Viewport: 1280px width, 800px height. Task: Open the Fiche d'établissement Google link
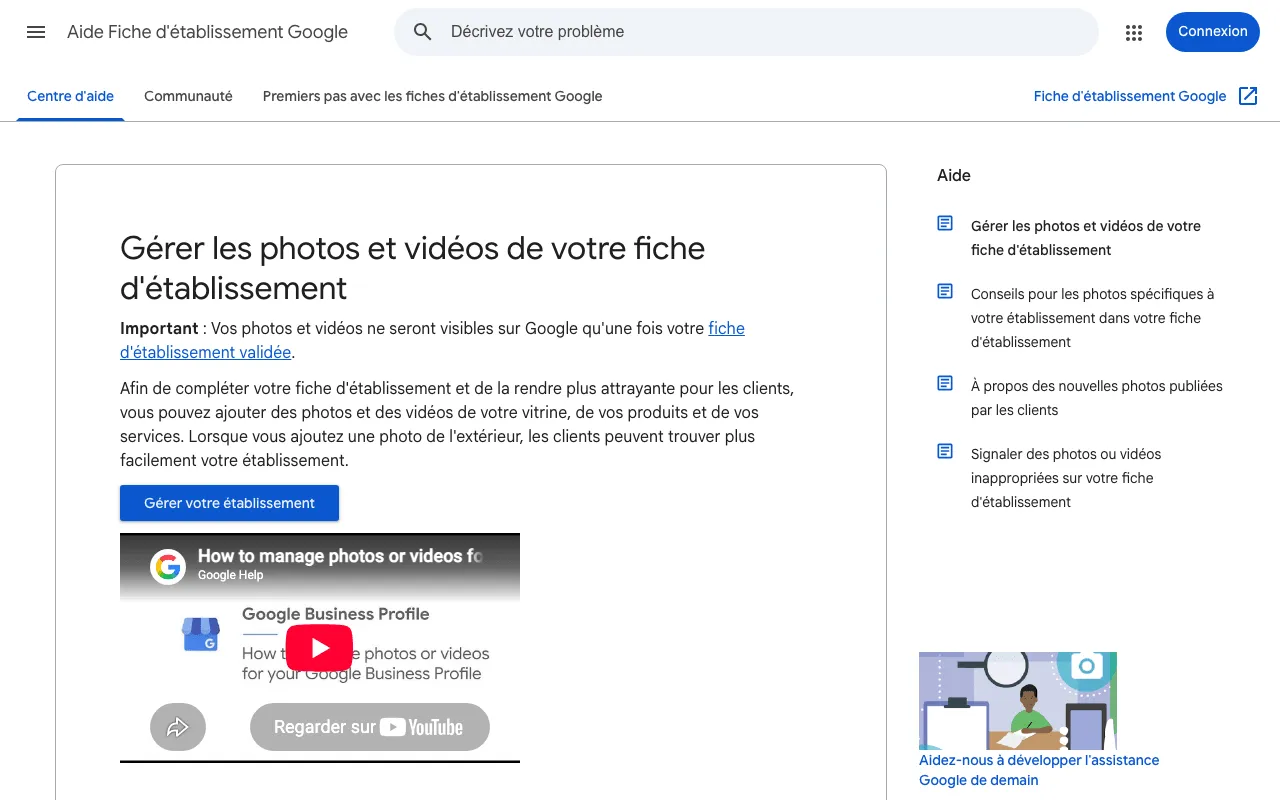point(1130,97)
